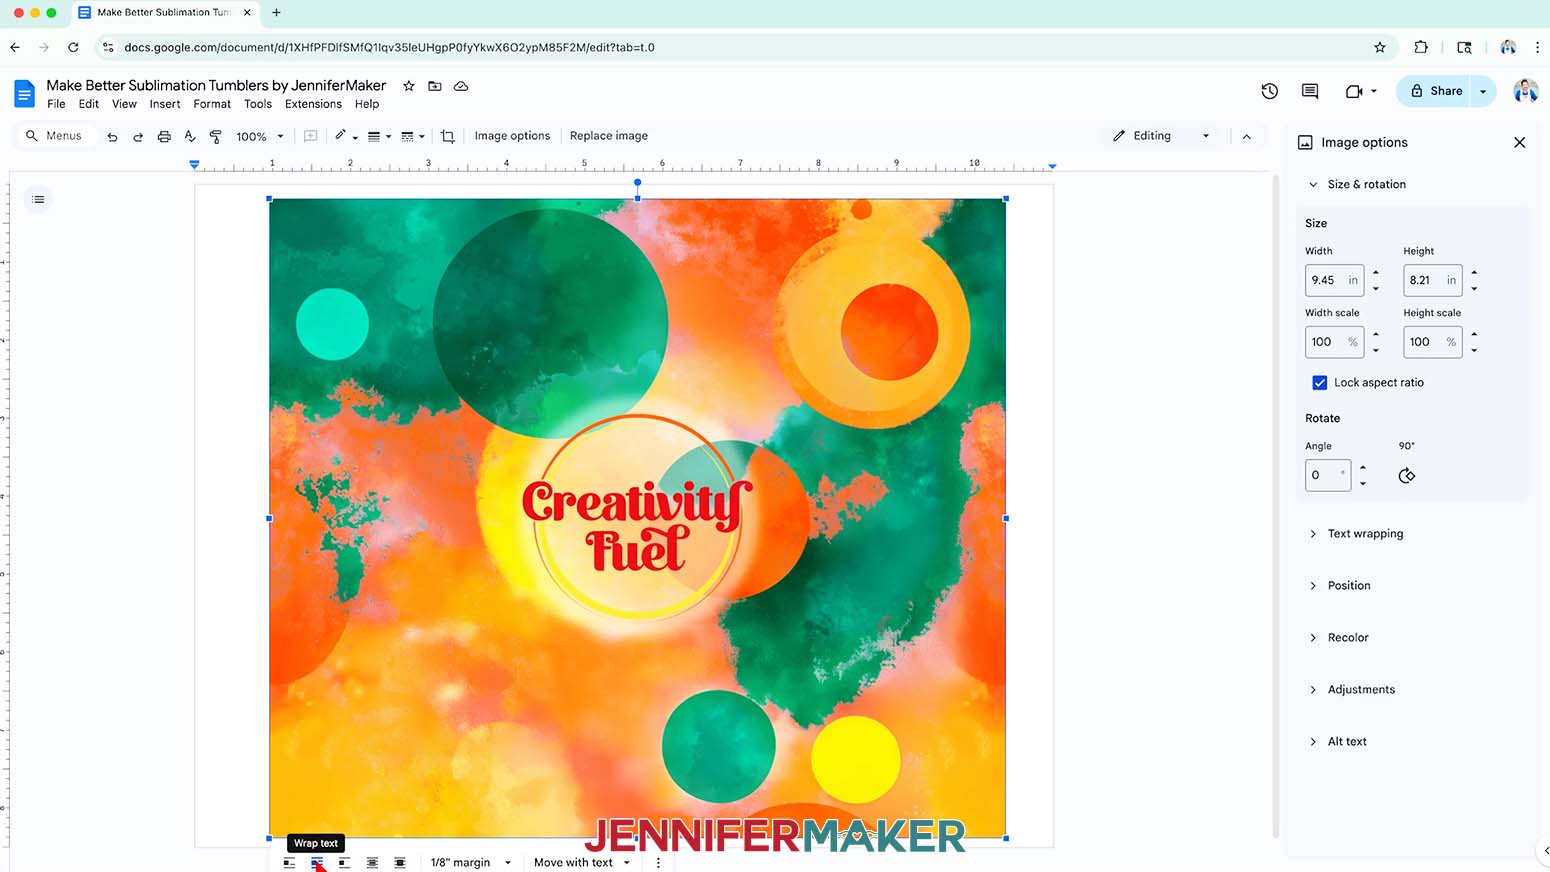
Task: Choose In front of text layout icon
Action: point(400,863)
